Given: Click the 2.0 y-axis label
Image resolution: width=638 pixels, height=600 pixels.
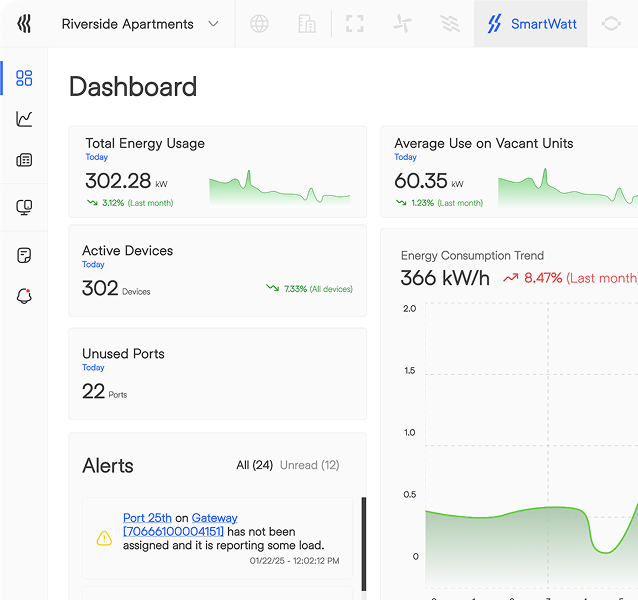Looking at the screenshot, I should click(409, 309).
